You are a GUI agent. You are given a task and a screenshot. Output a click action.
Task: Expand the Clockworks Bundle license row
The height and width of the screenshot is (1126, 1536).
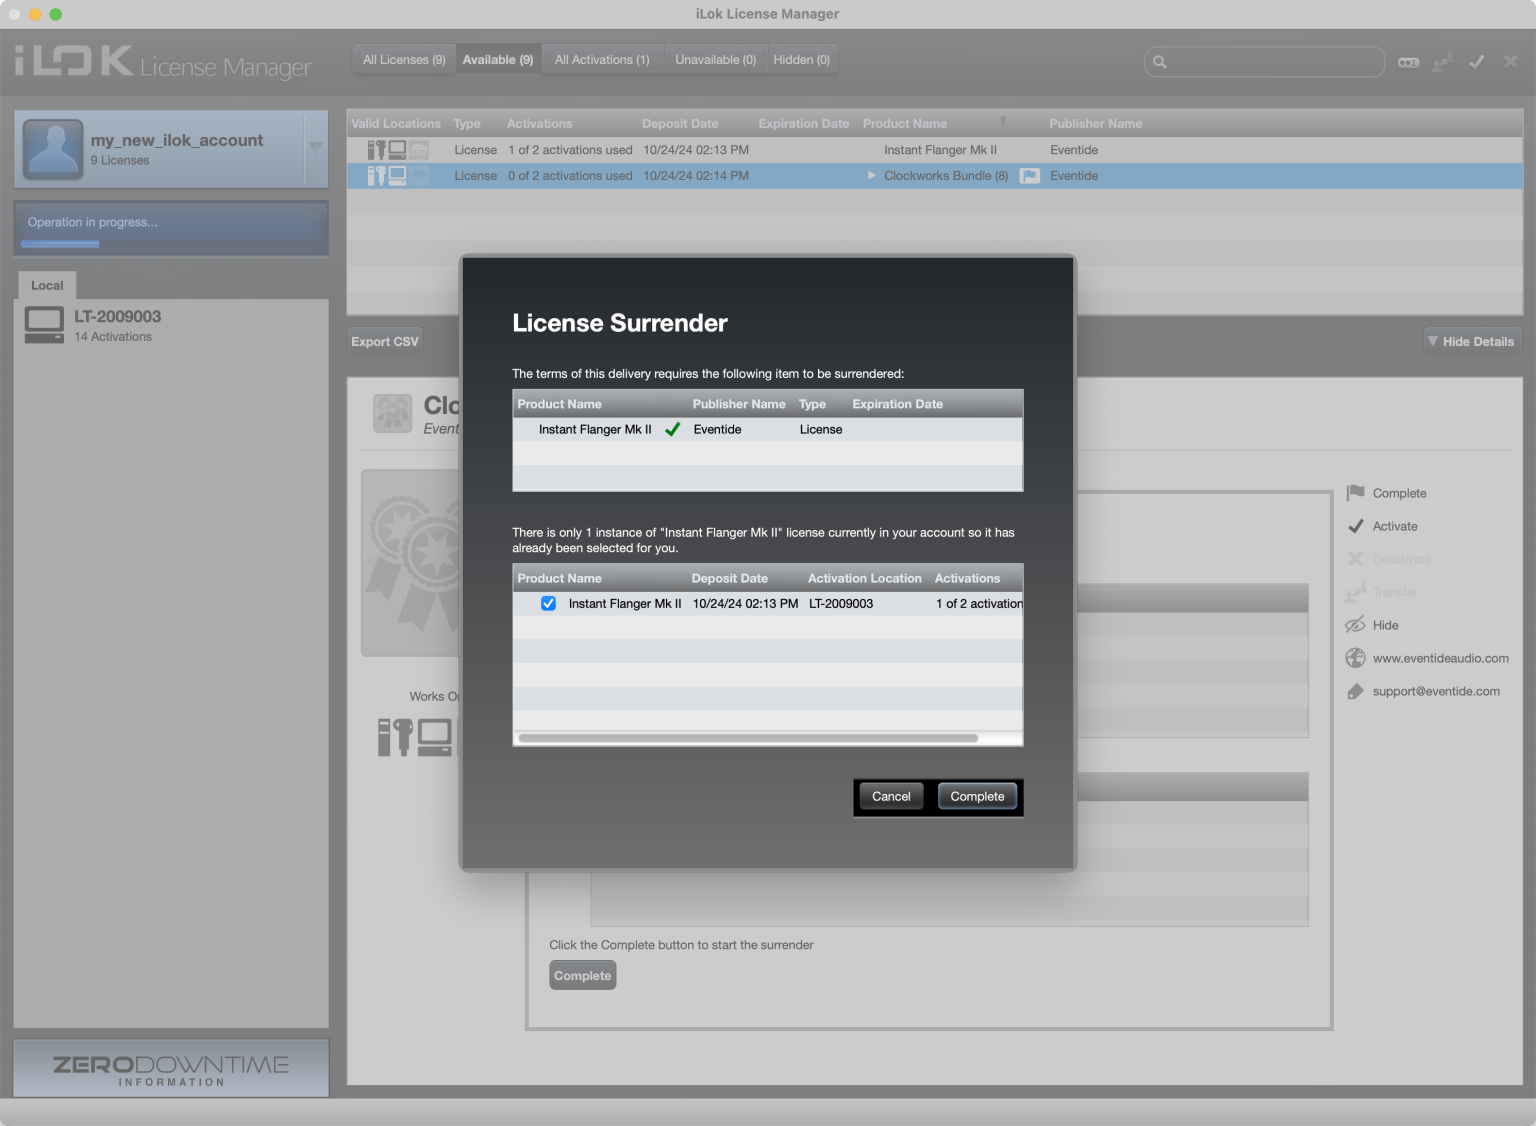coord(870,175)
